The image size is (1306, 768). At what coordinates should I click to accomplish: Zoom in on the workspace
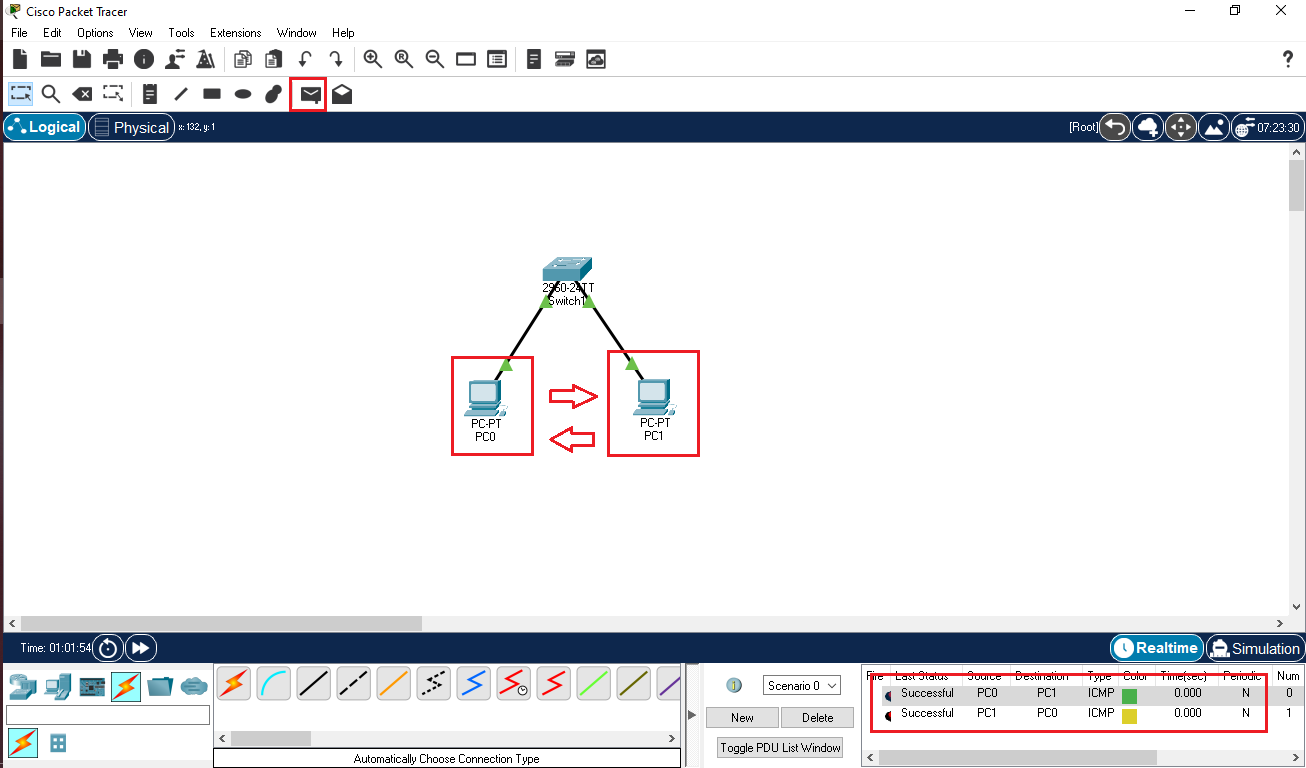pos(373,59)
